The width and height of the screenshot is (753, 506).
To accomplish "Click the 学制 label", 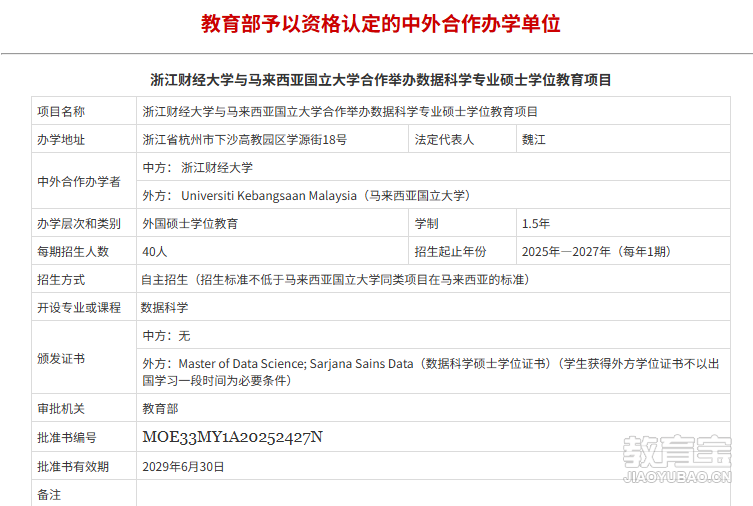I will (426, 224).
